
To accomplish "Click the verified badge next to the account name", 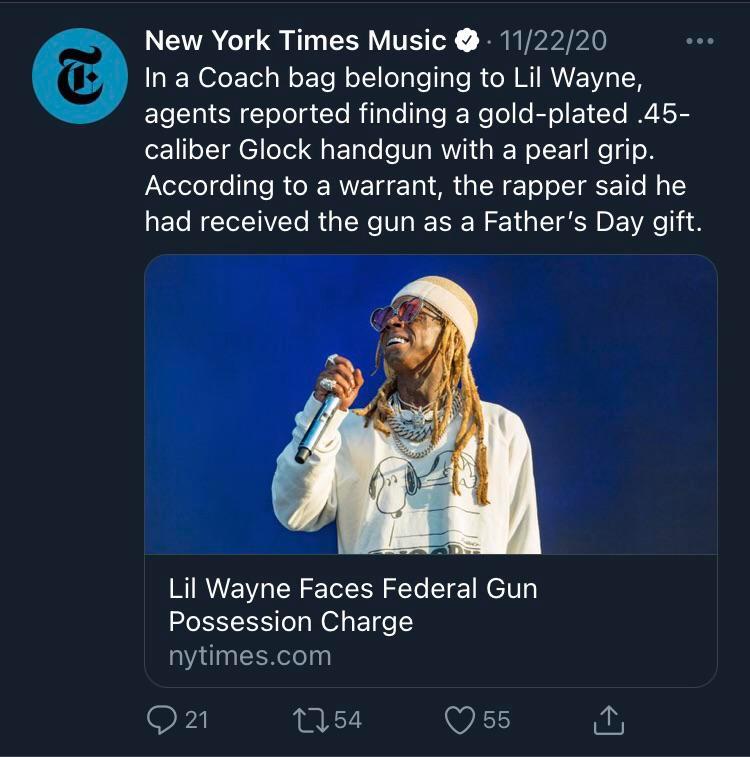I will [x=466, y=41].
